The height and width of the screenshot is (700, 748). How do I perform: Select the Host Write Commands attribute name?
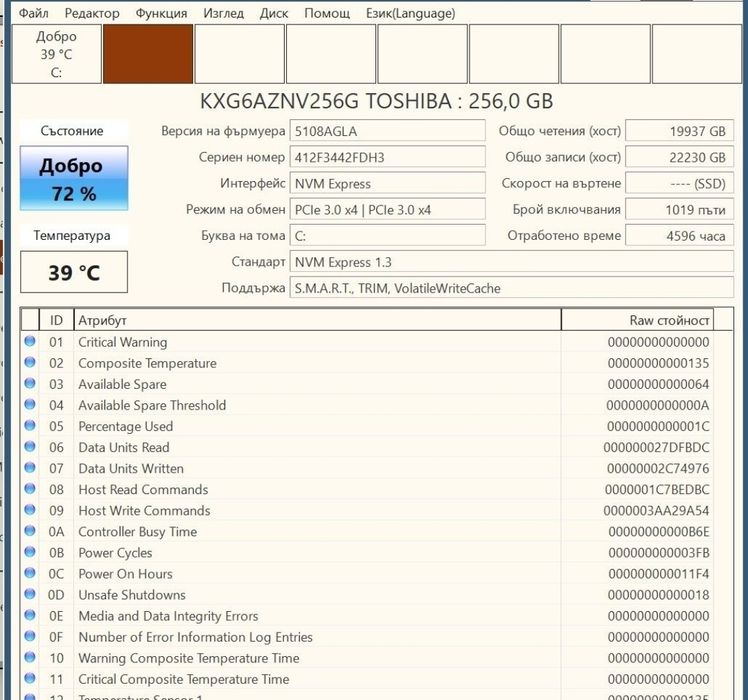(144, 511)
